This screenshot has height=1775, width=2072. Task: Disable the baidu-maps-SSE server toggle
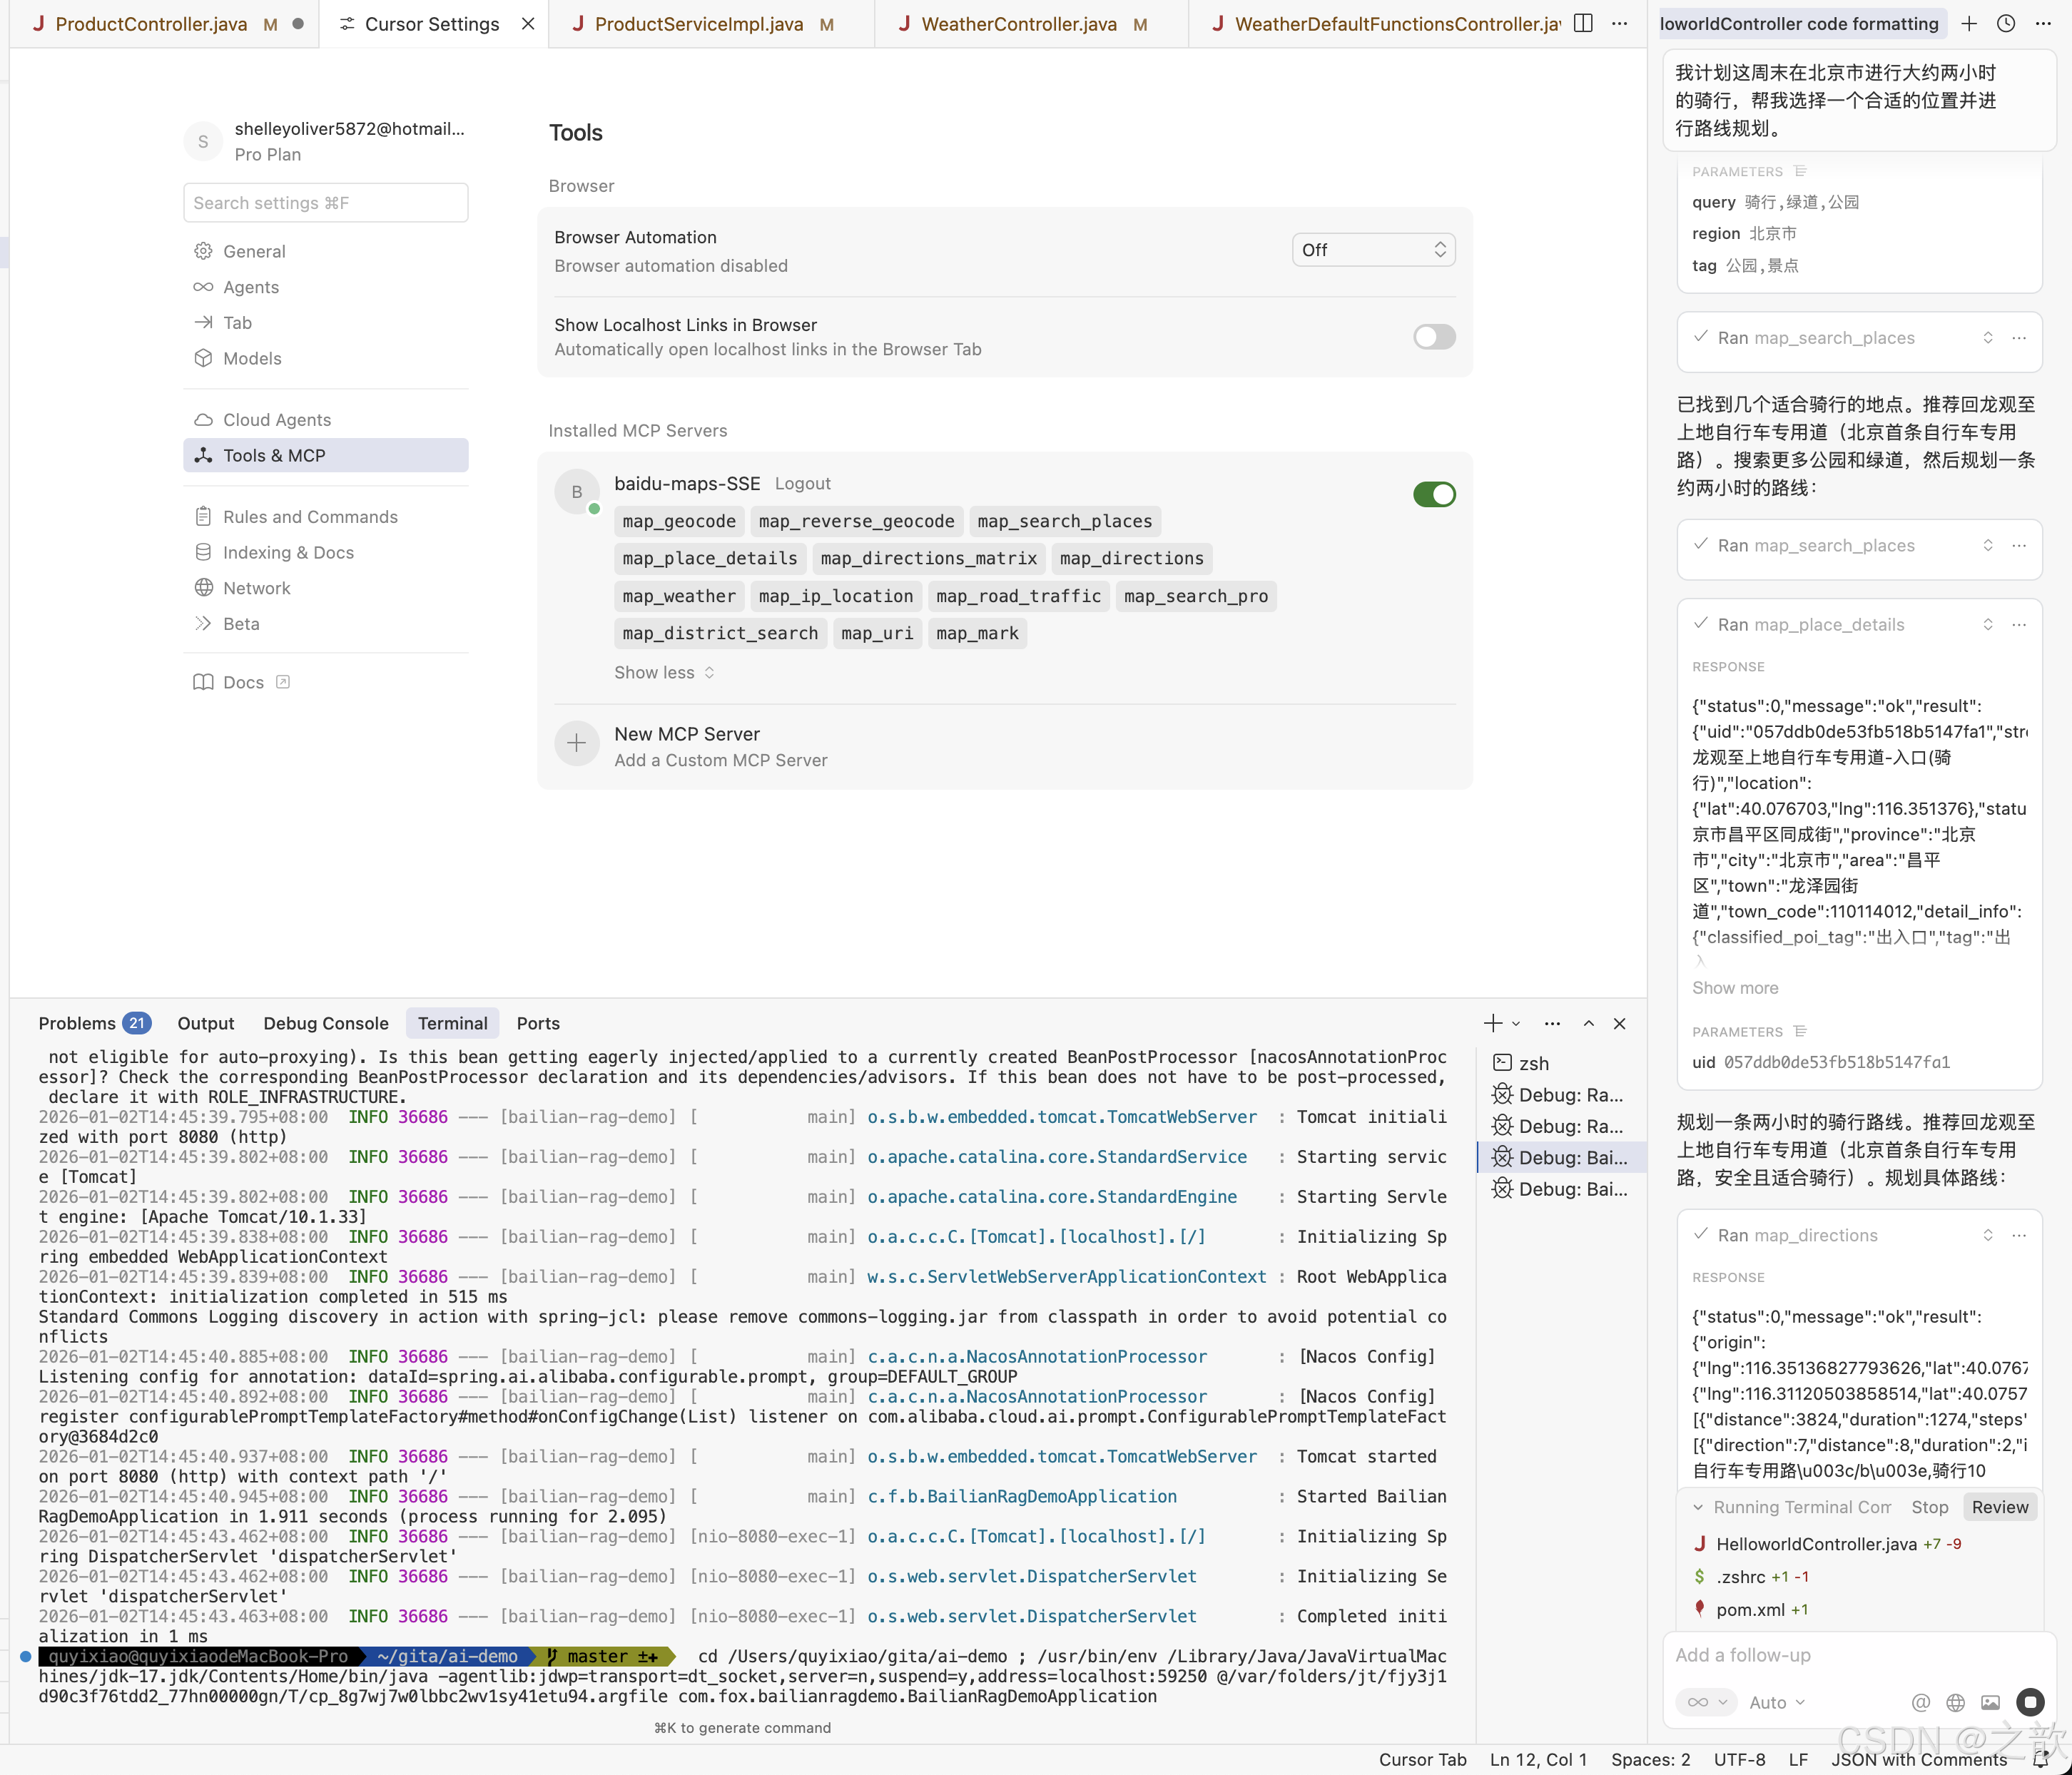point(1434,494)
